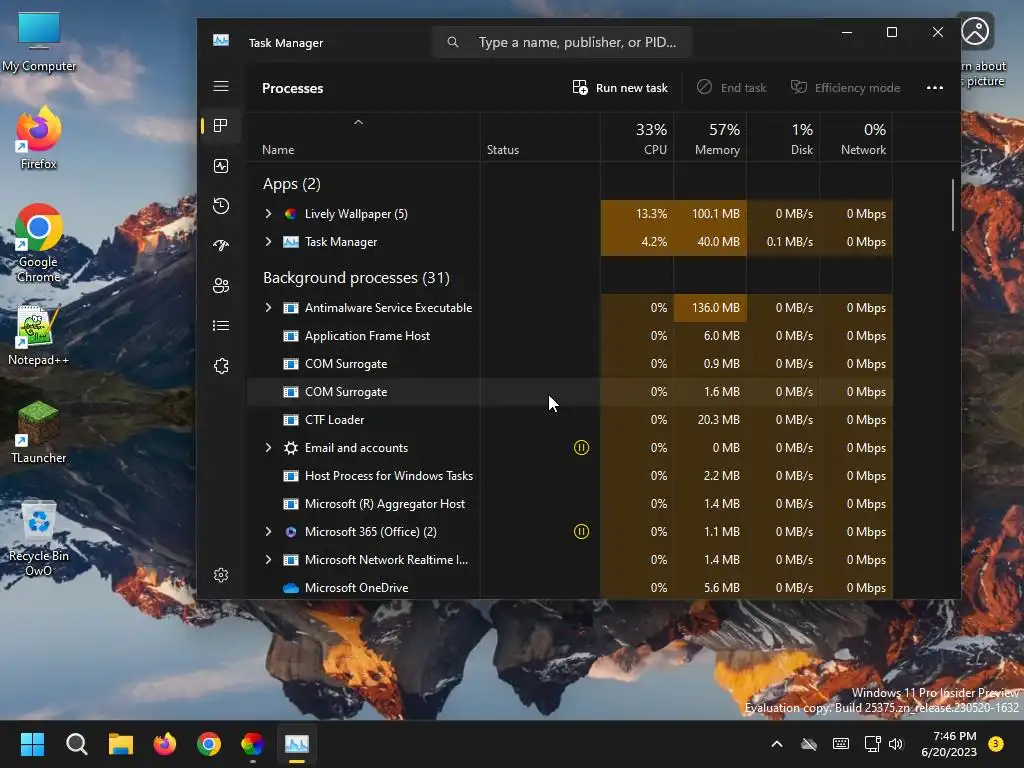Select Host Process for Windows Tasks row

click(569, 475)
